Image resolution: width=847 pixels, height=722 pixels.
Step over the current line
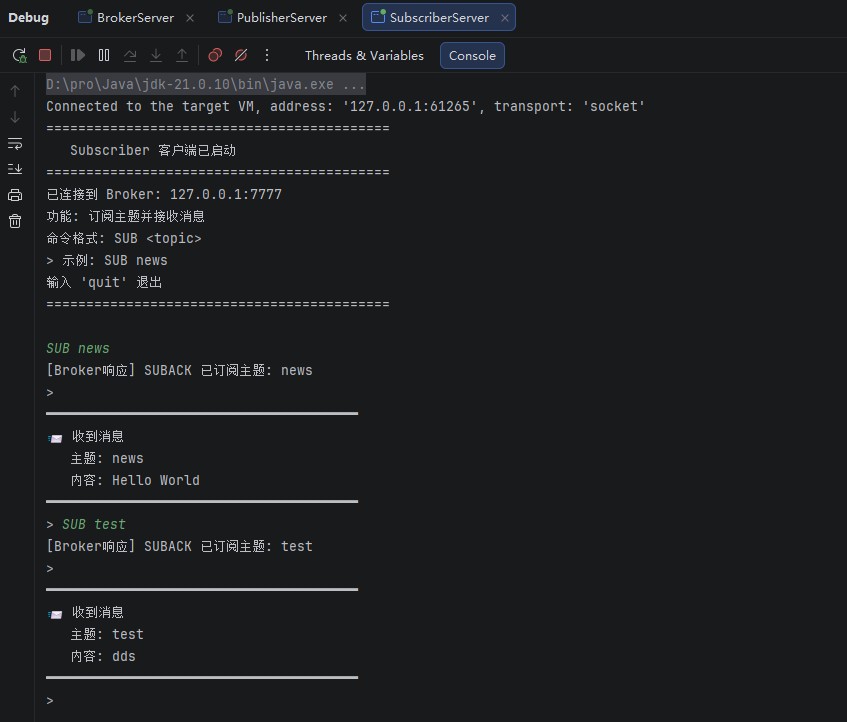tap(130, 55)
